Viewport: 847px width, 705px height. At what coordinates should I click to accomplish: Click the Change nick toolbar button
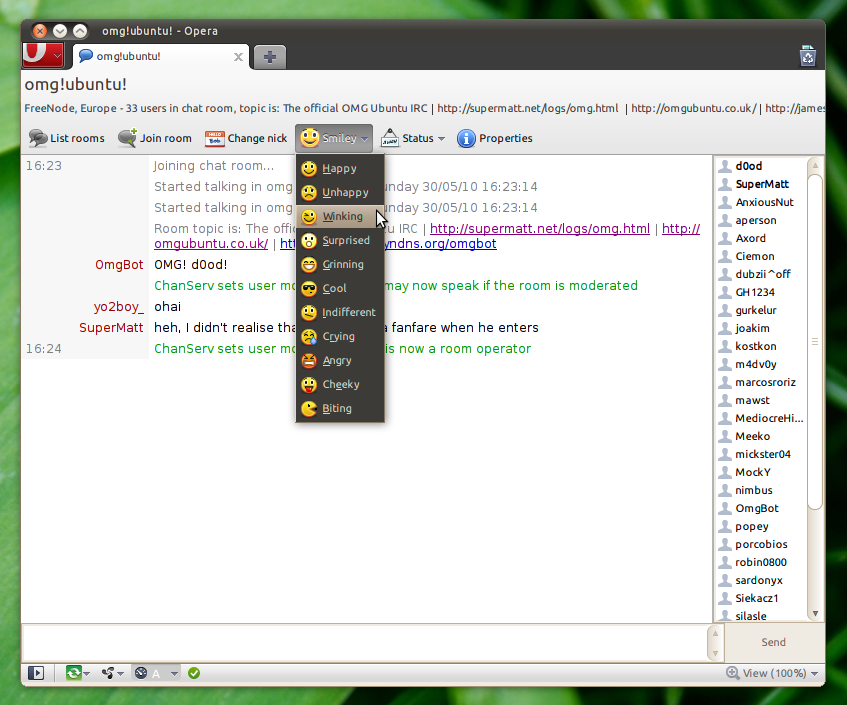(x=246, y=138)
